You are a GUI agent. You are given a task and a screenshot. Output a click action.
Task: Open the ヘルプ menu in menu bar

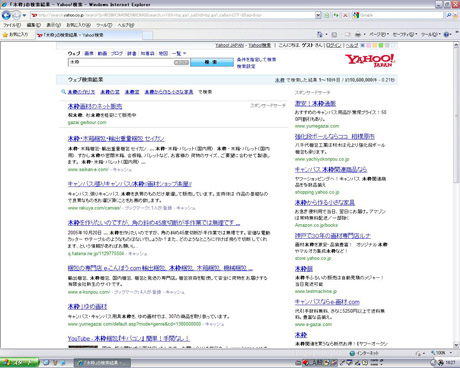[x=126, y=25]
